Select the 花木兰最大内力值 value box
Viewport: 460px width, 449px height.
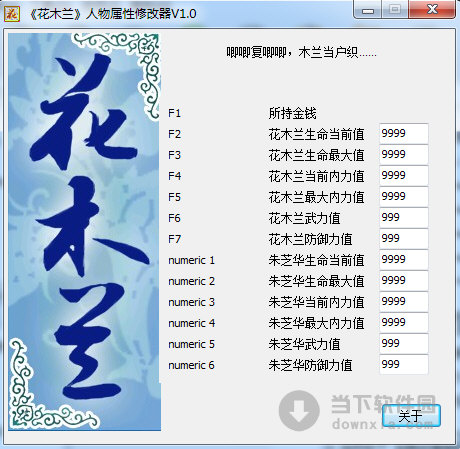point(404,197)
